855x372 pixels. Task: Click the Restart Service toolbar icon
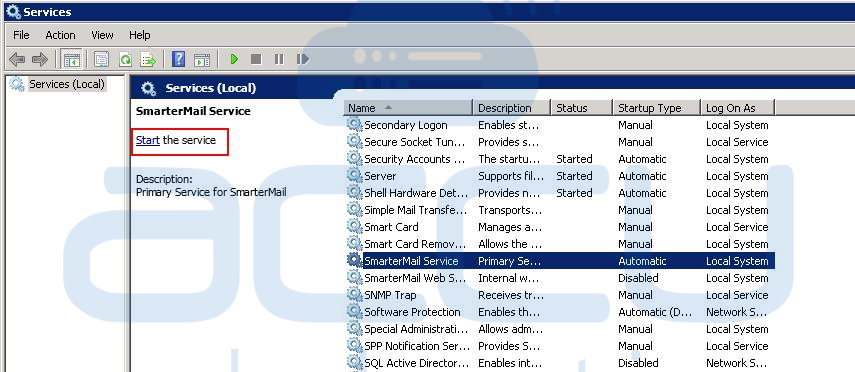pyautogui.click(x=303, y=59)
